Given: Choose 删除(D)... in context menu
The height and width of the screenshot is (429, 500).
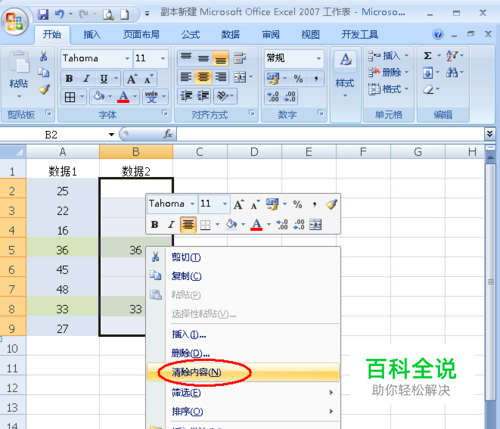Looking at the screenshot, I should coord(243,353).
